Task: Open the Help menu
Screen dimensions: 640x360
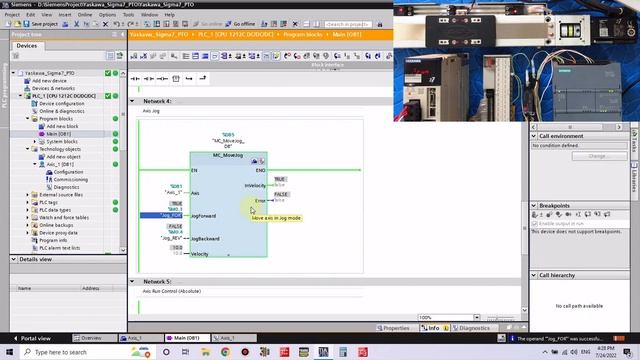Action: (x=169, y=15)
